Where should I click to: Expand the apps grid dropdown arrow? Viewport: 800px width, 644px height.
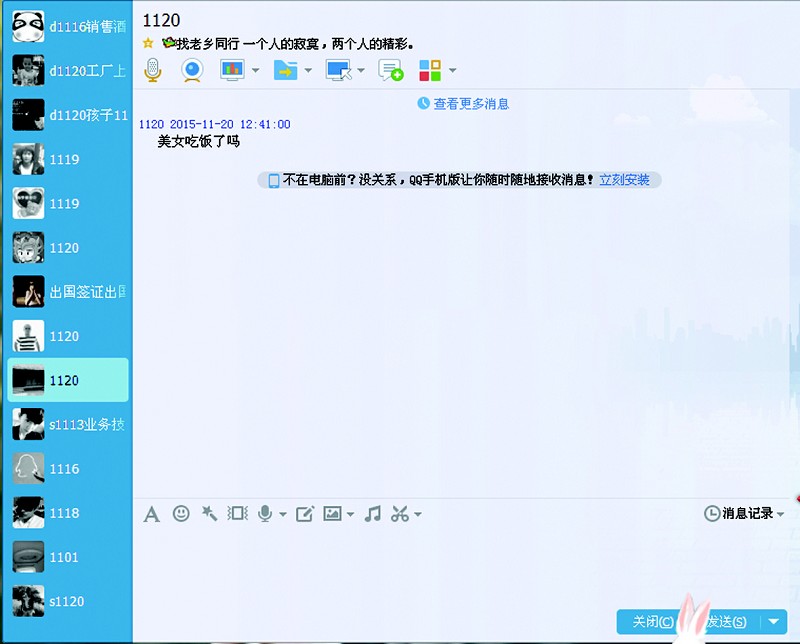[453, 71]
